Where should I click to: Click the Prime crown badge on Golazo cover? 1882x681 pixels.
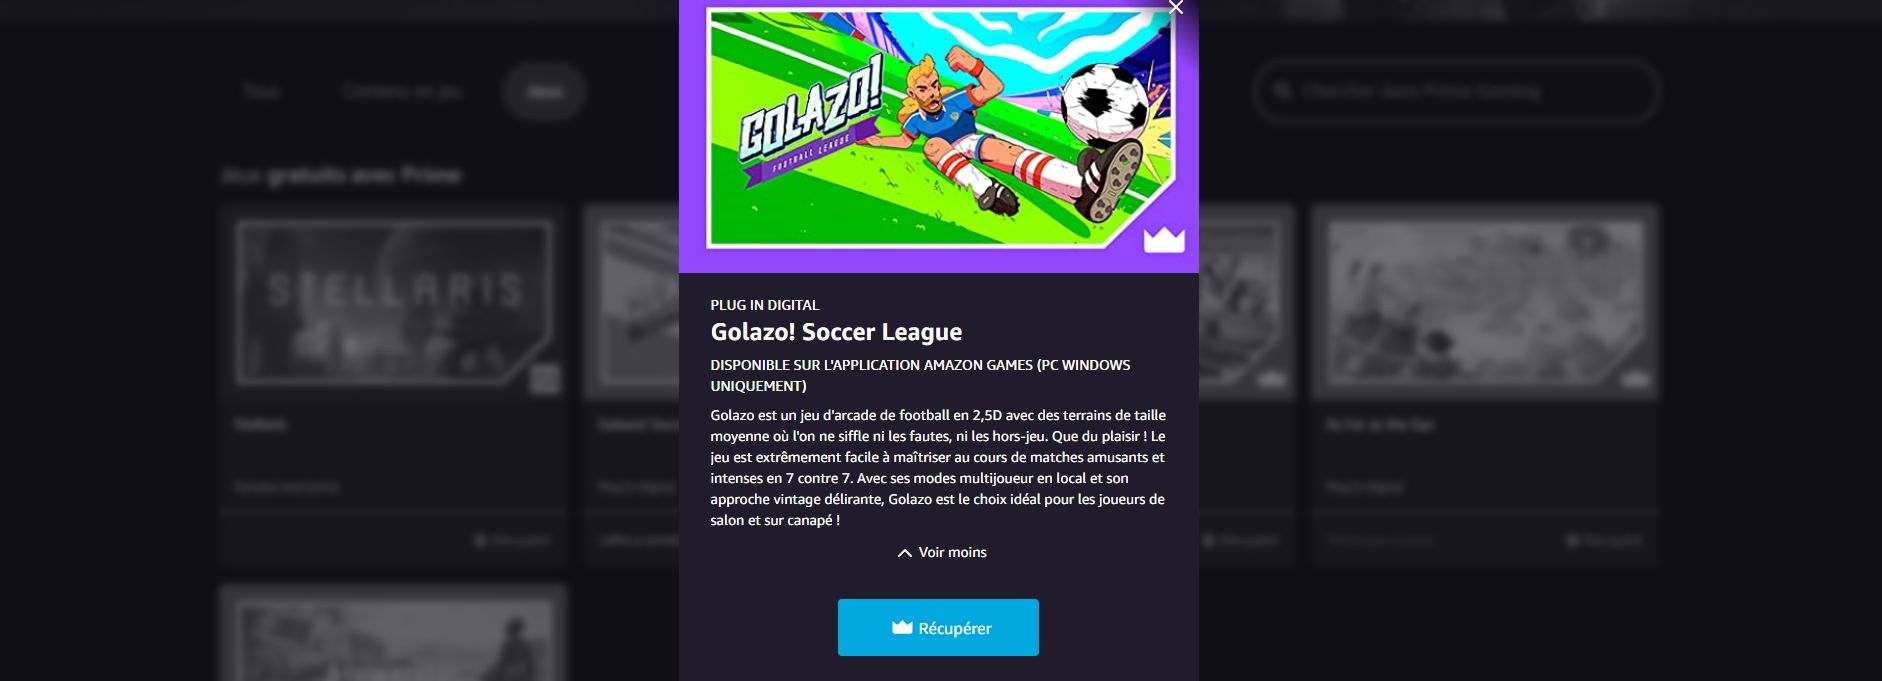coord(1164,240)
